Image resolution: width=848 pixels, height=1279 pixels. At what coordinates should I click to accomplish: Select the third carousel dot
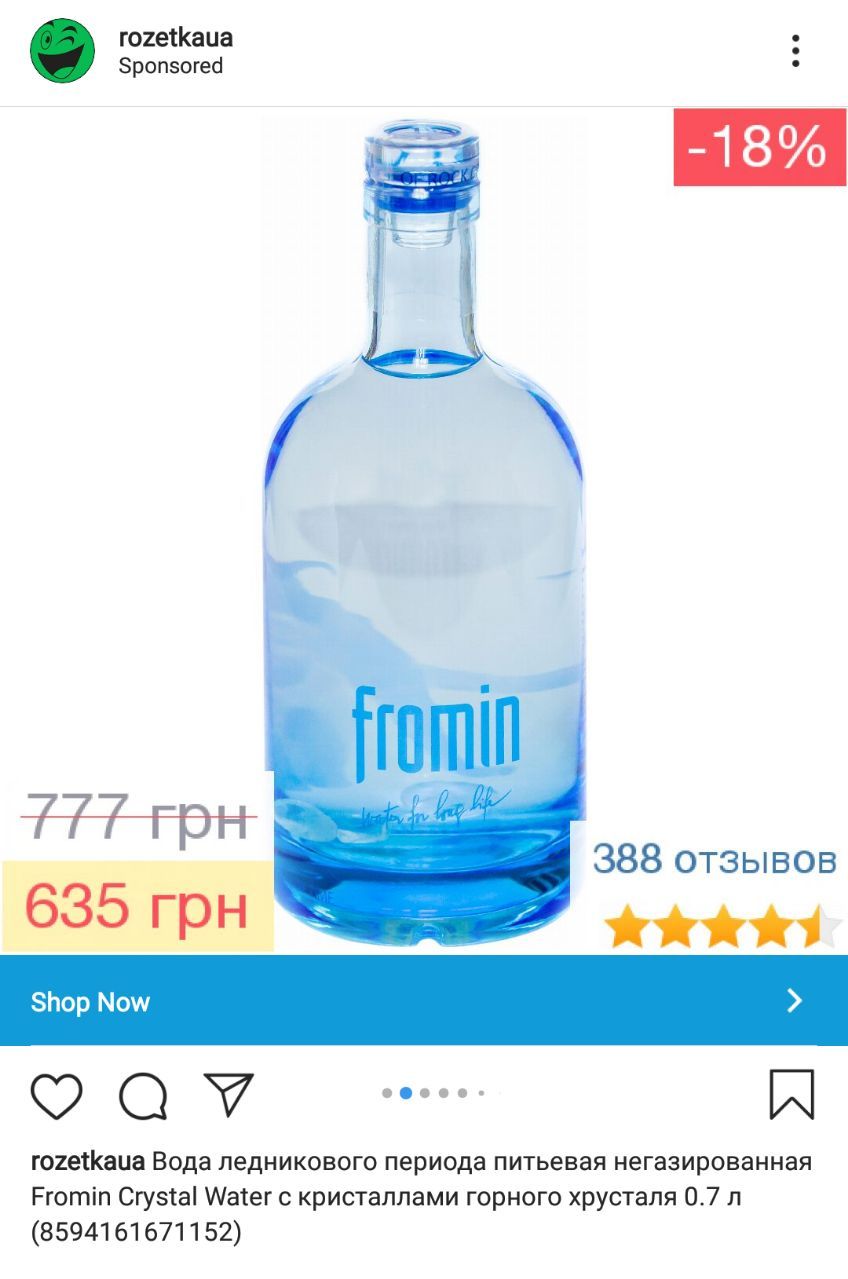[425, 1093]
